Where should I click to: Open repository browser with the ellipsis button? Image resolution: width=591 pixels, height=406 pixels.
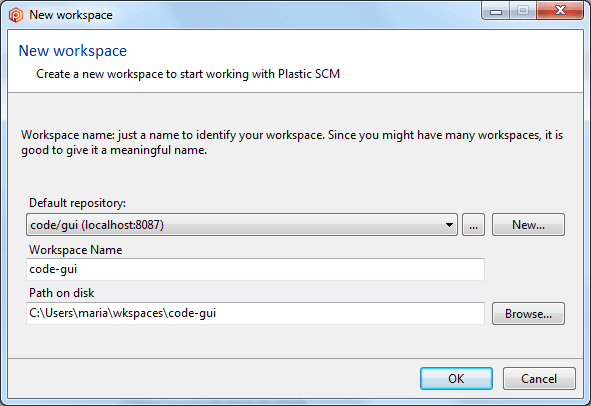473,225
